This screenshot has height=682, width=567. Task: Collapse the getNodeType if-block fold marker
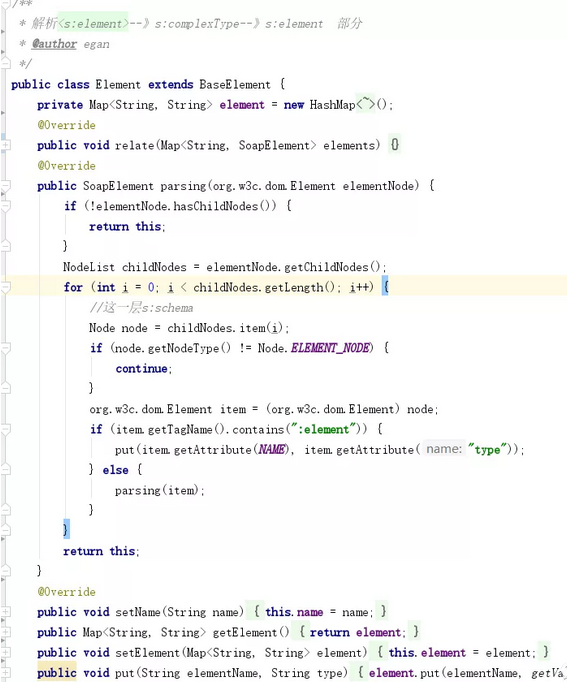[x=5, y=348]
